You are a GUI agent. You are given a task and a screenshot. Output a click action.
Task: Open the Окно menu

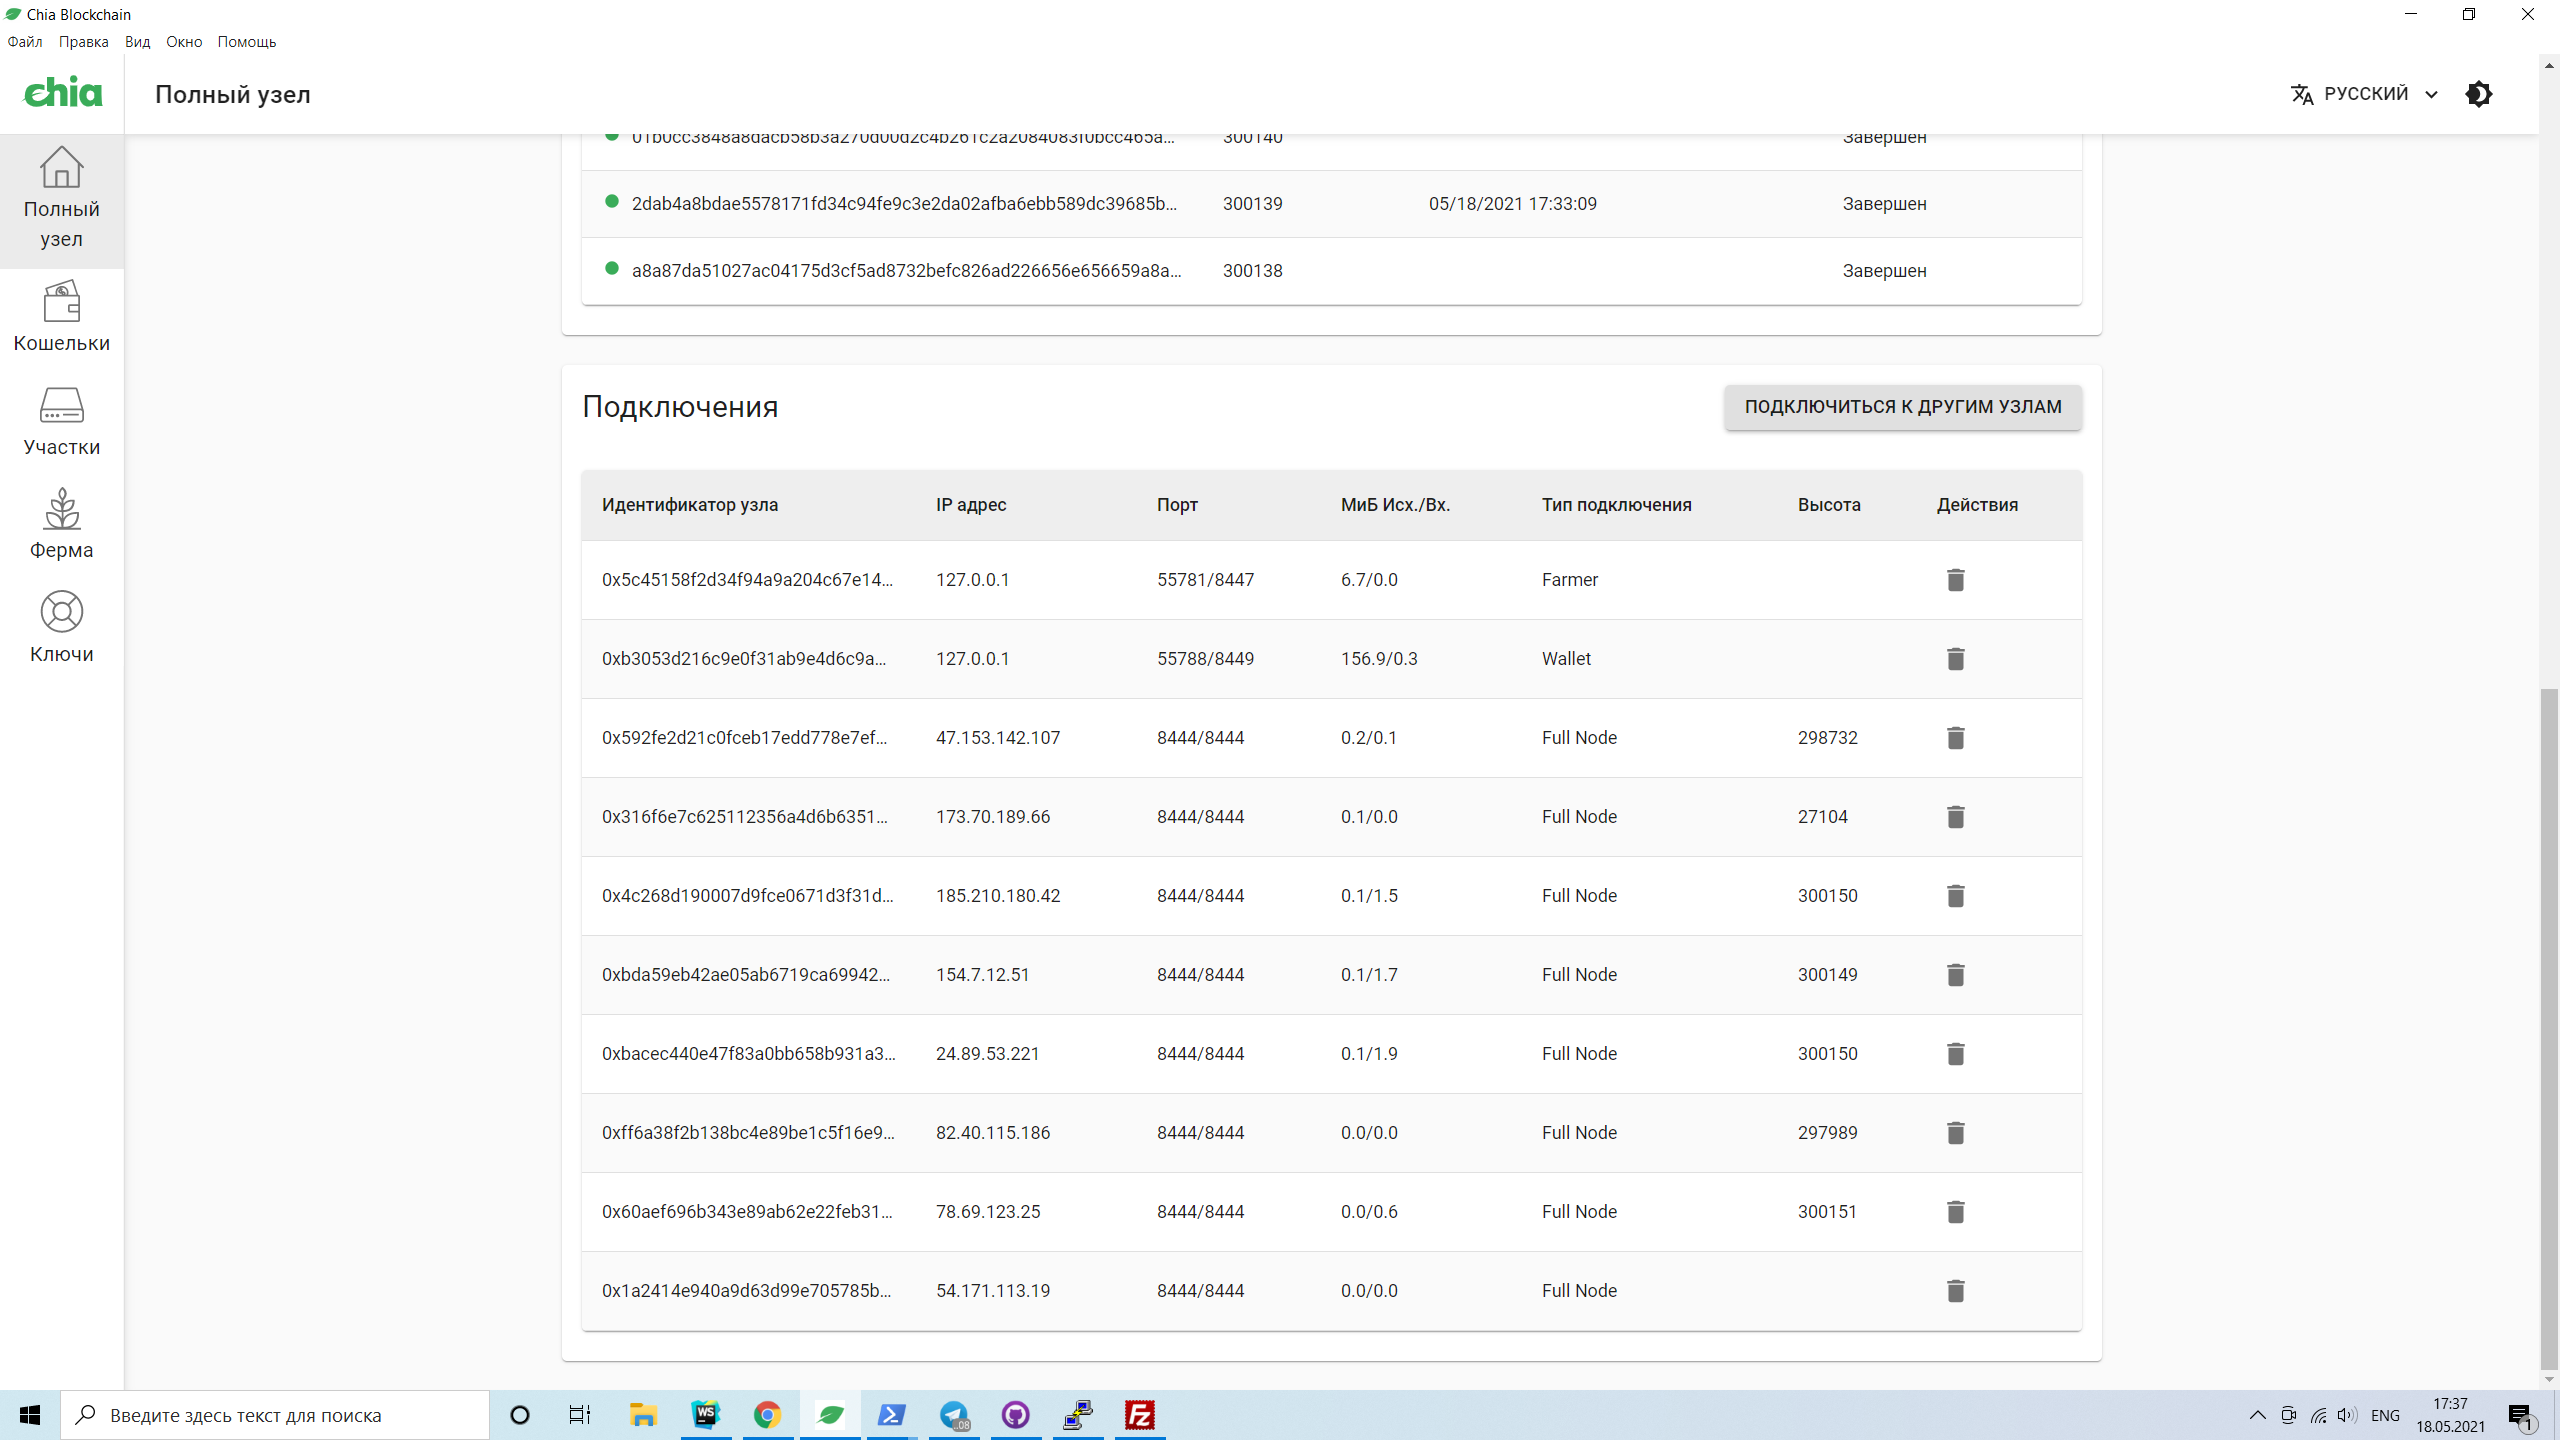tap(184, 42)
